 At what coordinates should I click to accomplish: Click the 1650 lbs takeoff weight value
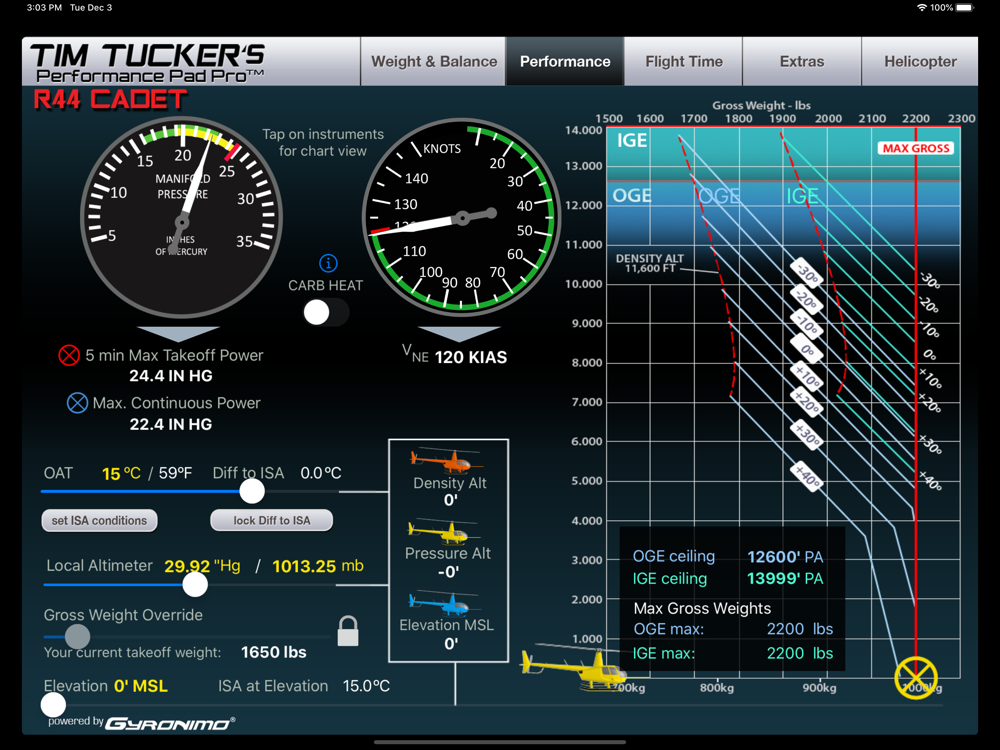tap(274, 652)
